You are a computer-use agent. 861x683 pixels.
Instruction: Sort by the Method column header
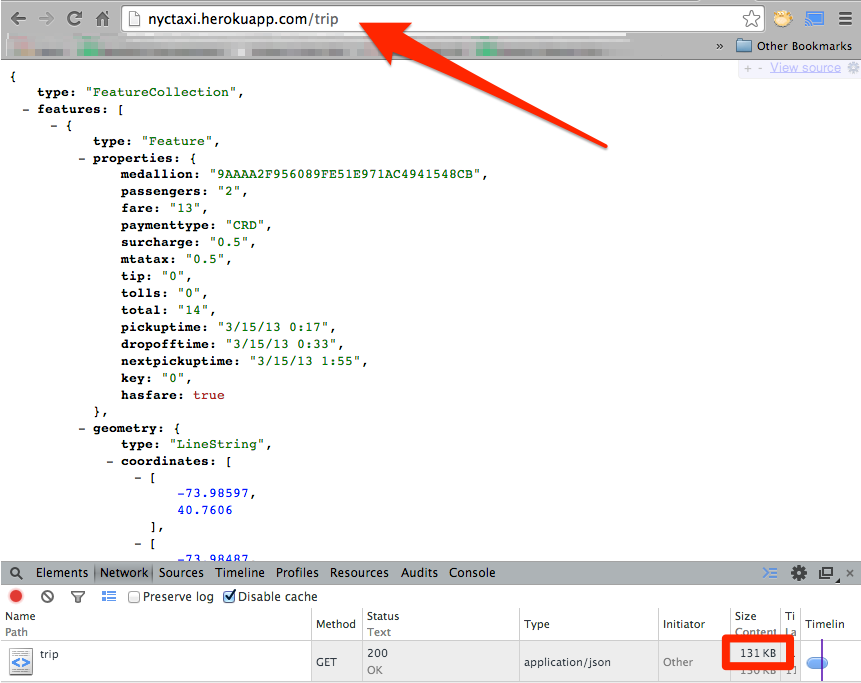336,624
